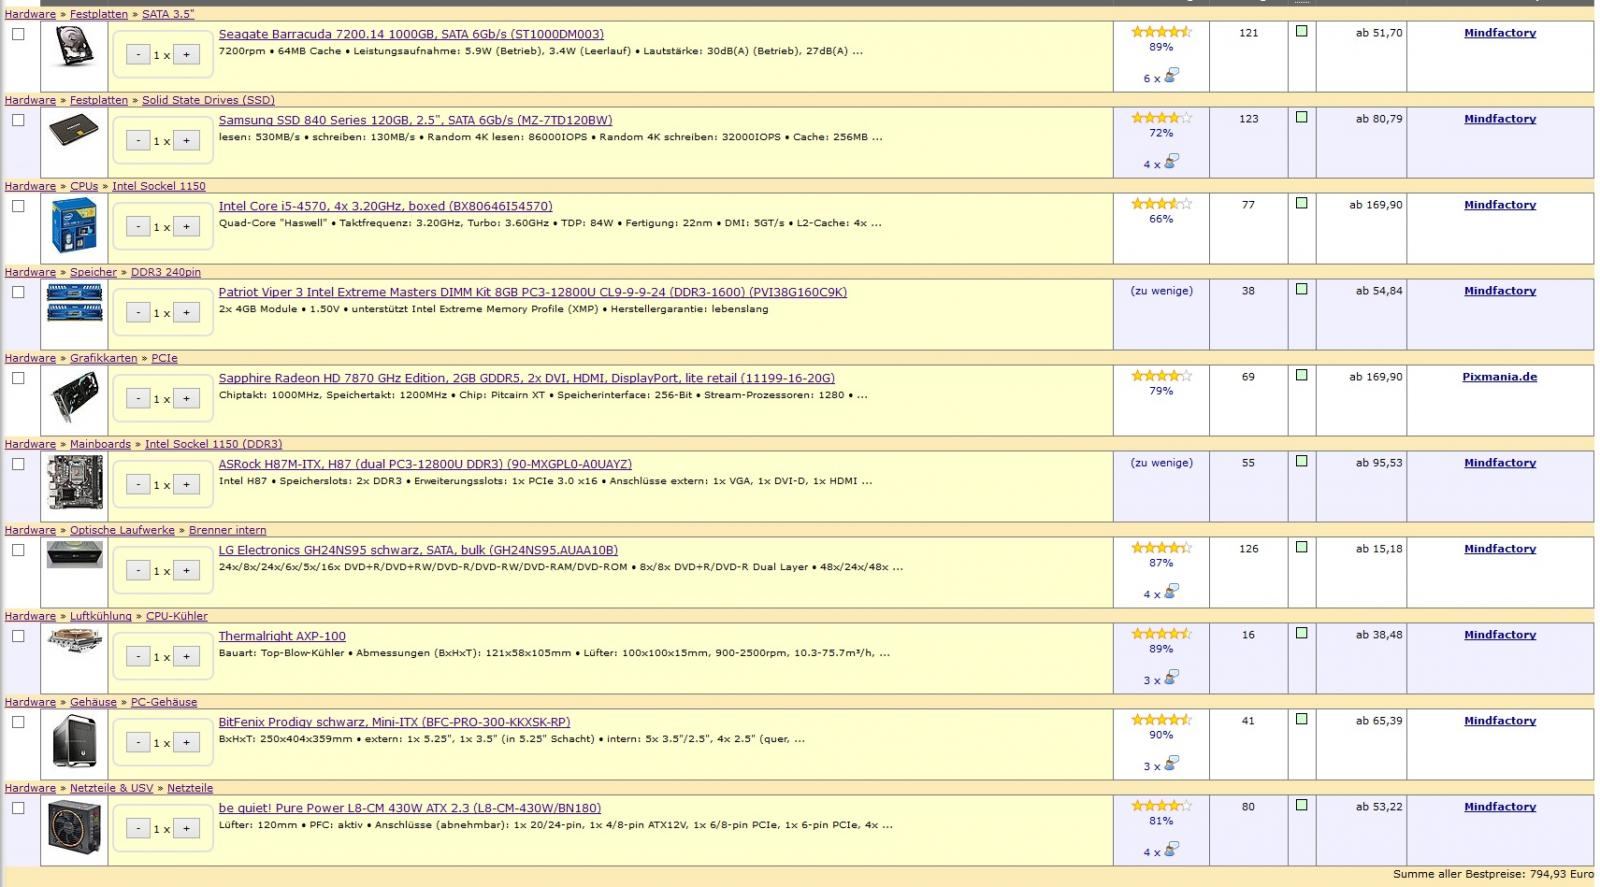Increase Seagate Barracuda quantity with plus
Viewport: 1600px width, 887px height.
coord(186,55)
